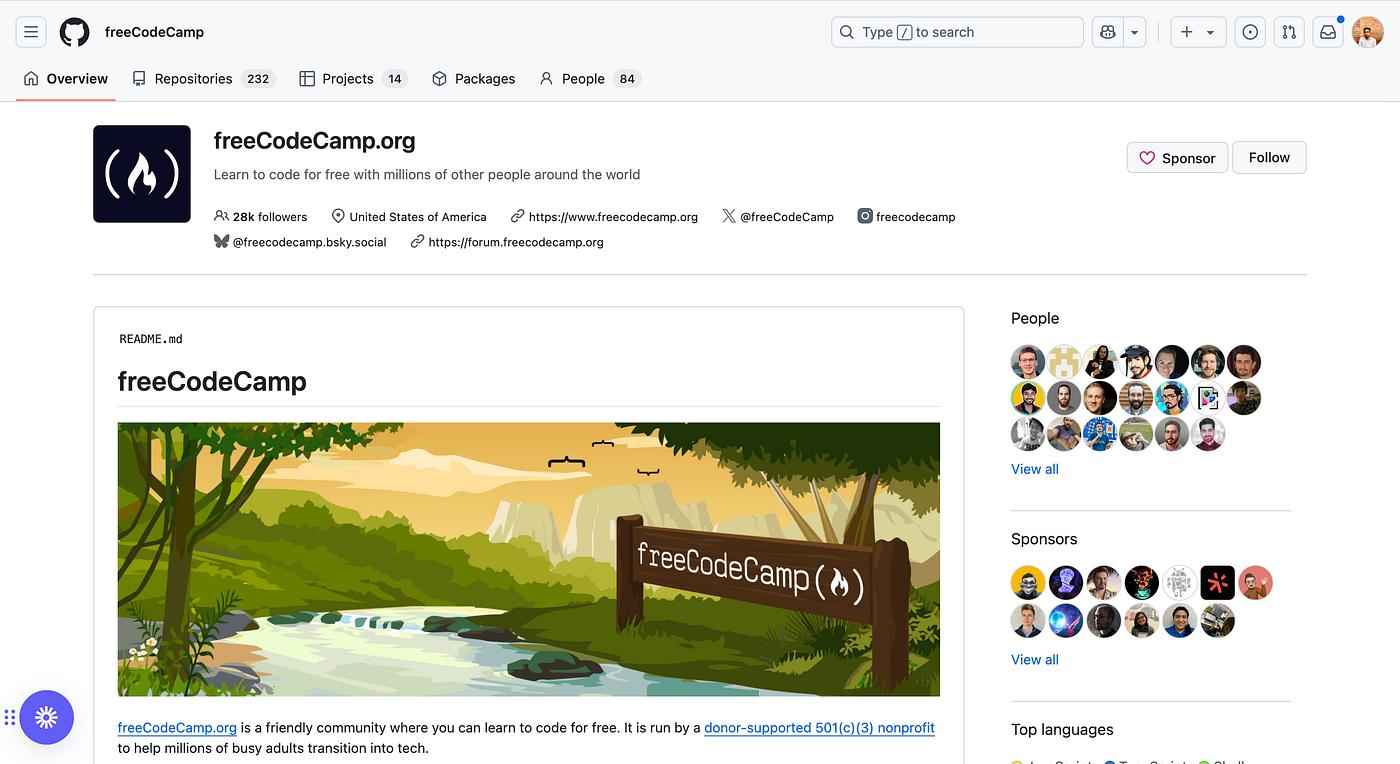The height and width of the screenshot is (764, 1400).
Task: Open the hamburger navigation menu icon
Action: tap(30, 31)
